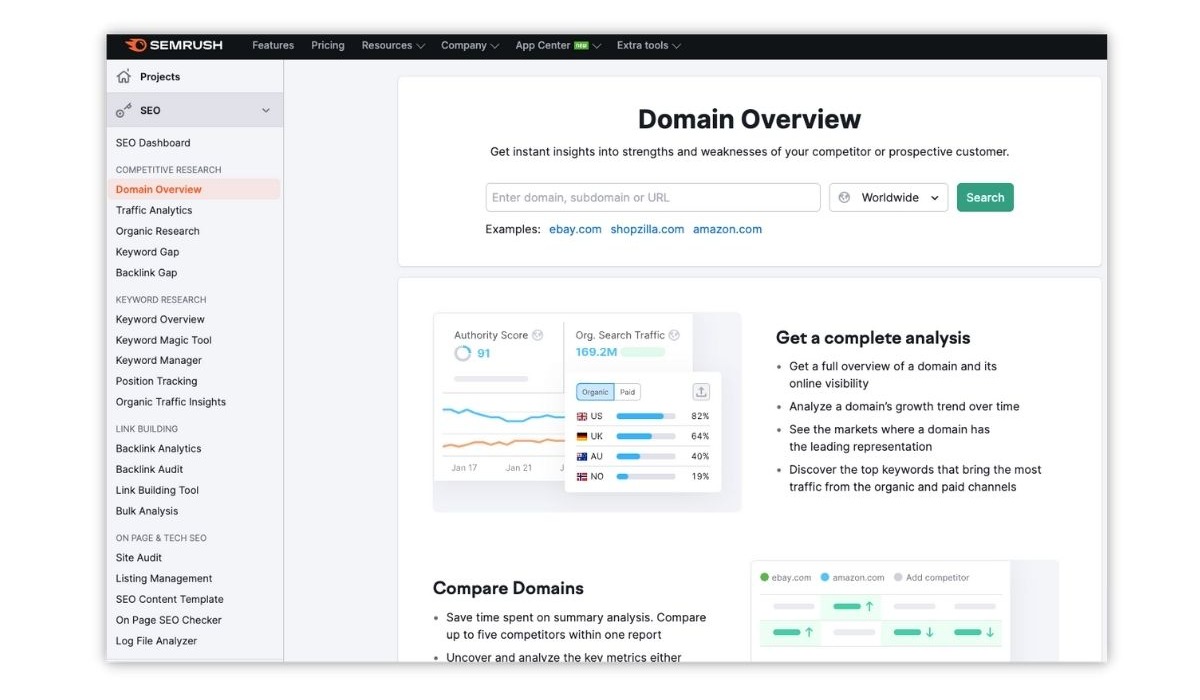This screenshot has width=1200, height=700.
Task: Click the globe icon in Worldwide selector
Action: coord(844,197)
